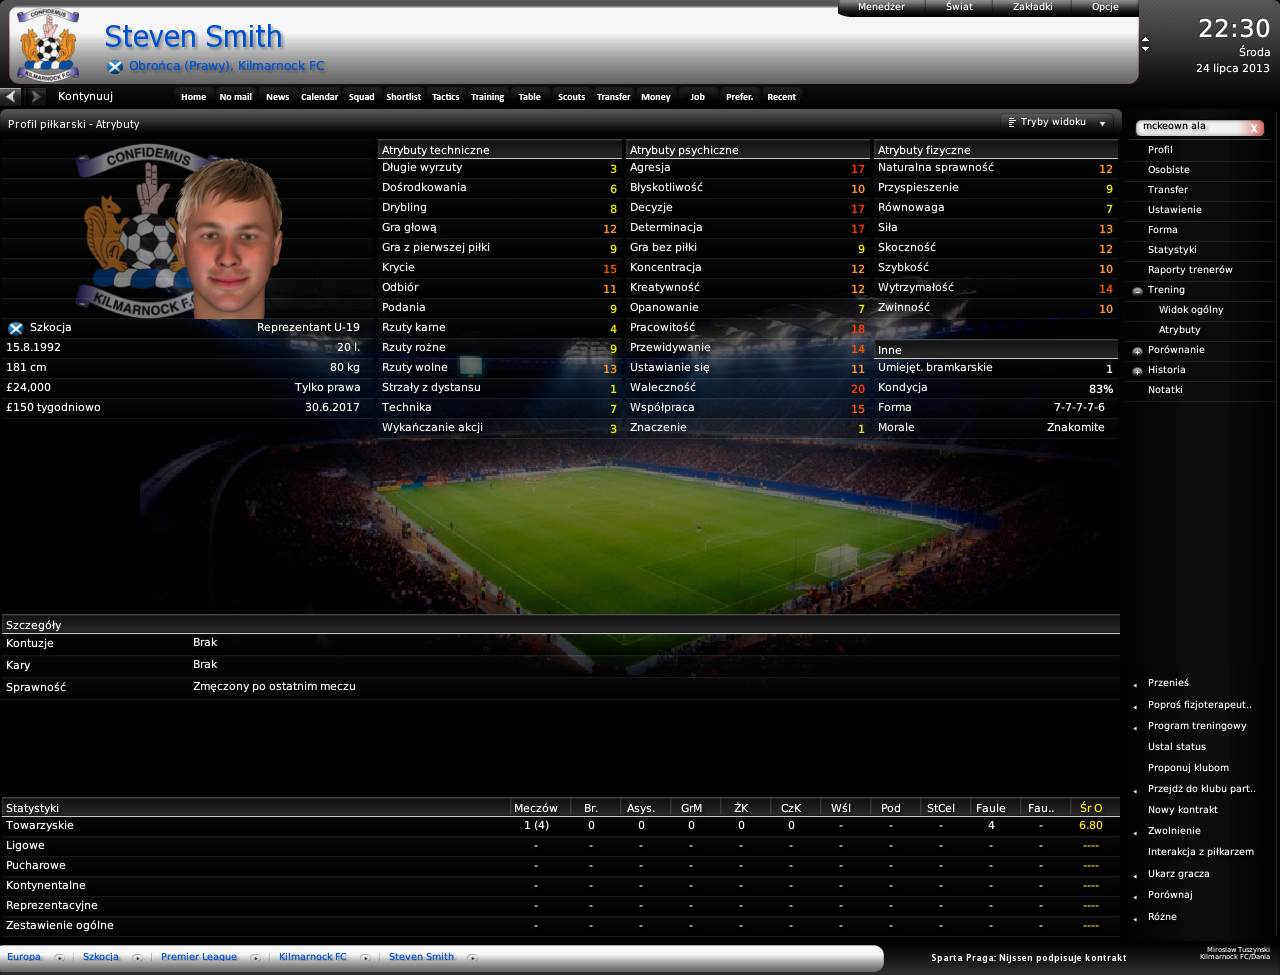Clear the search box with X
Screen dimensions: 1280x975
[1254, 128]
